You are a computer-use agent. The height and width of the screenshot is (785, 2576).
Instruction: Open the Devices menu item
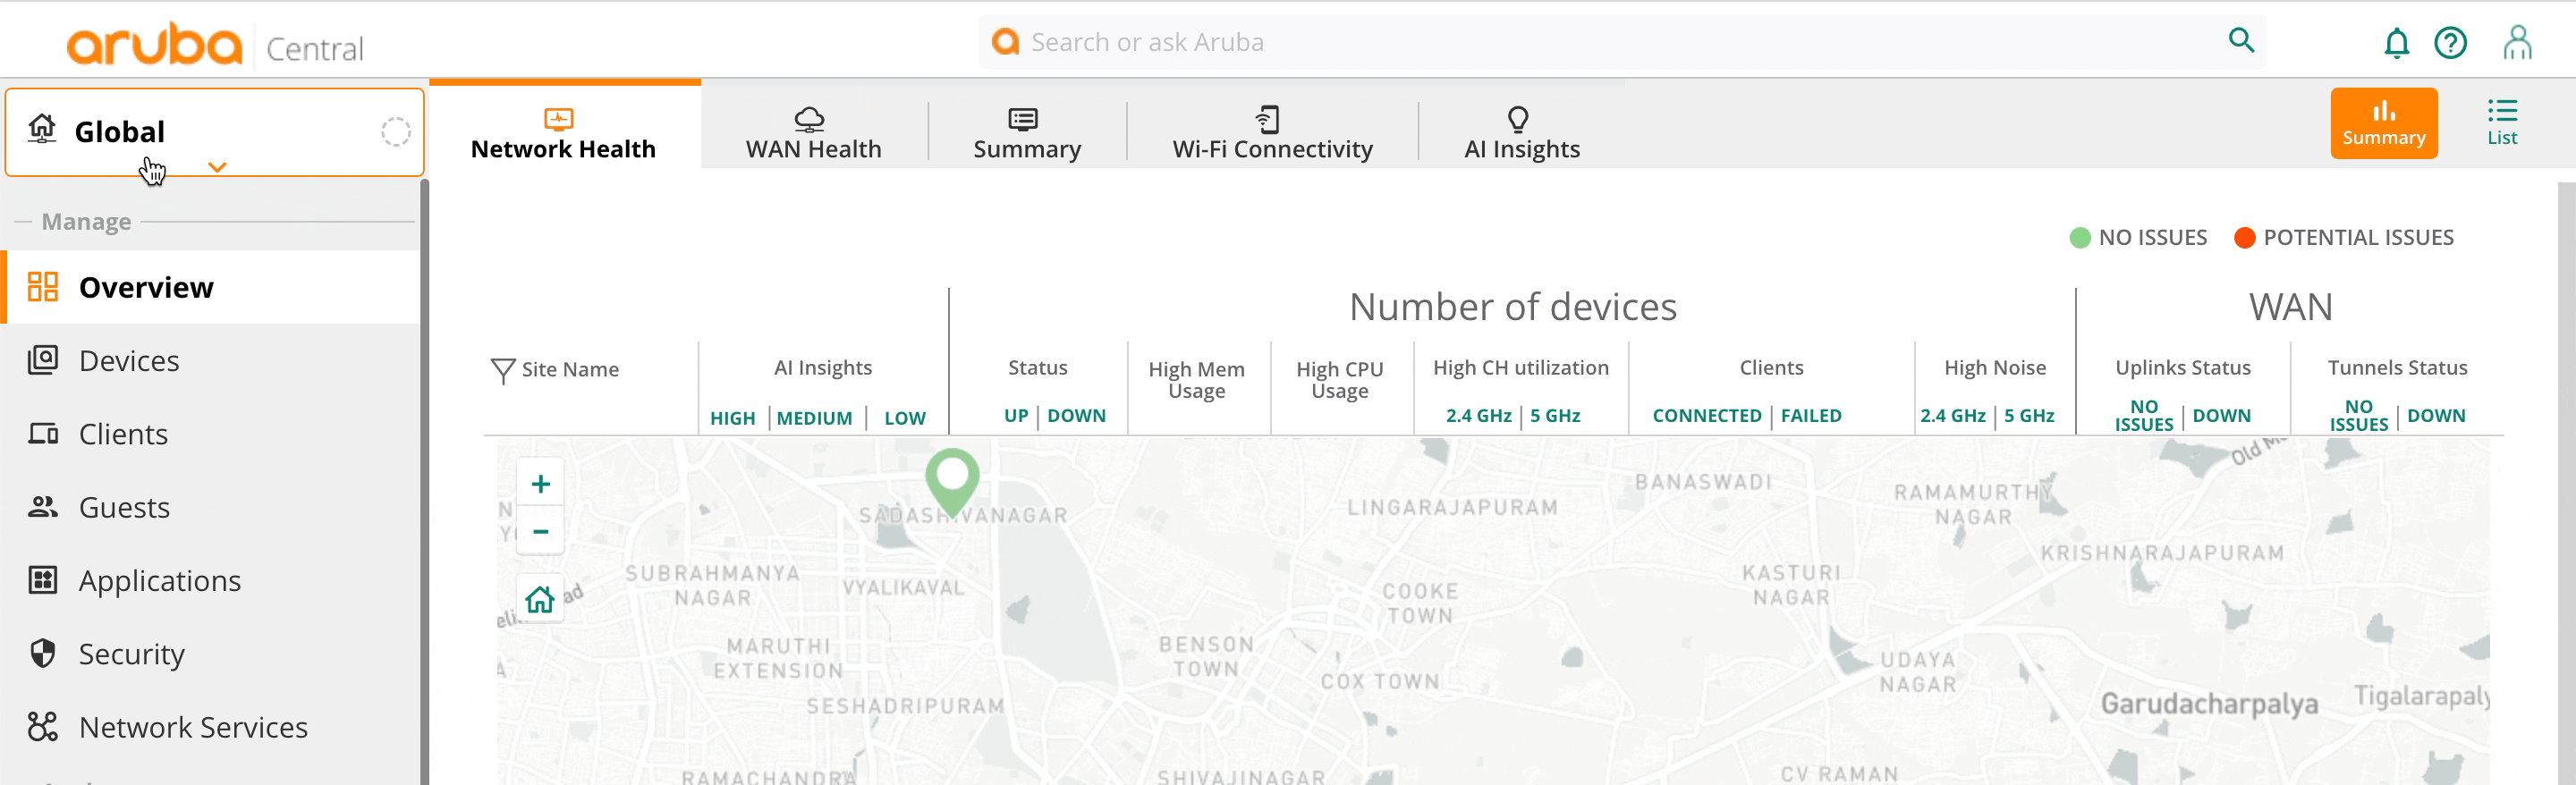tap(212, 360)
